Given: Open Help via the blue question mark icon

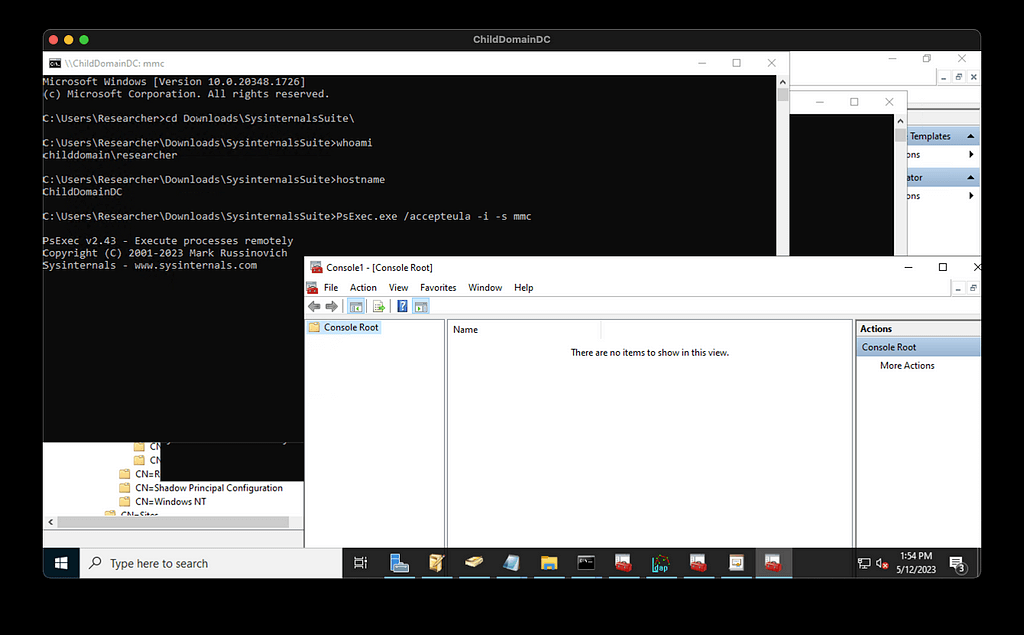Looking at the screenshot, I should (402, 306).
